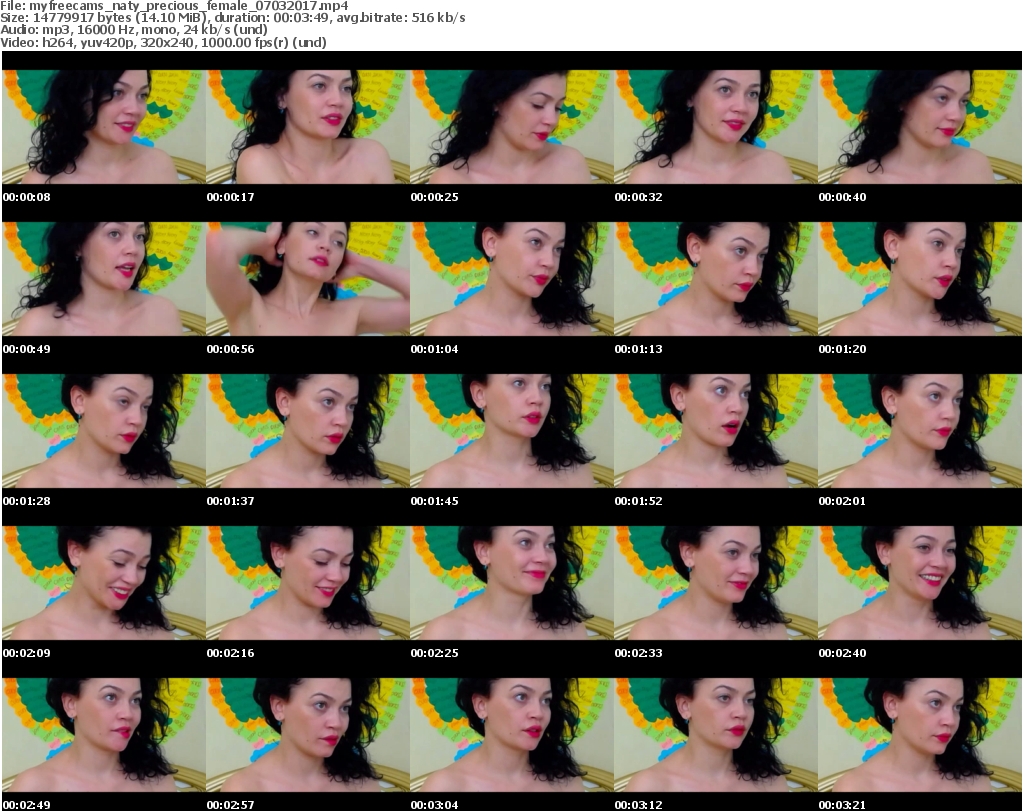The image size is (1024, 811).
Task: Click the thumbnail timestamped 00:00:32
Action: pos(716,127)
